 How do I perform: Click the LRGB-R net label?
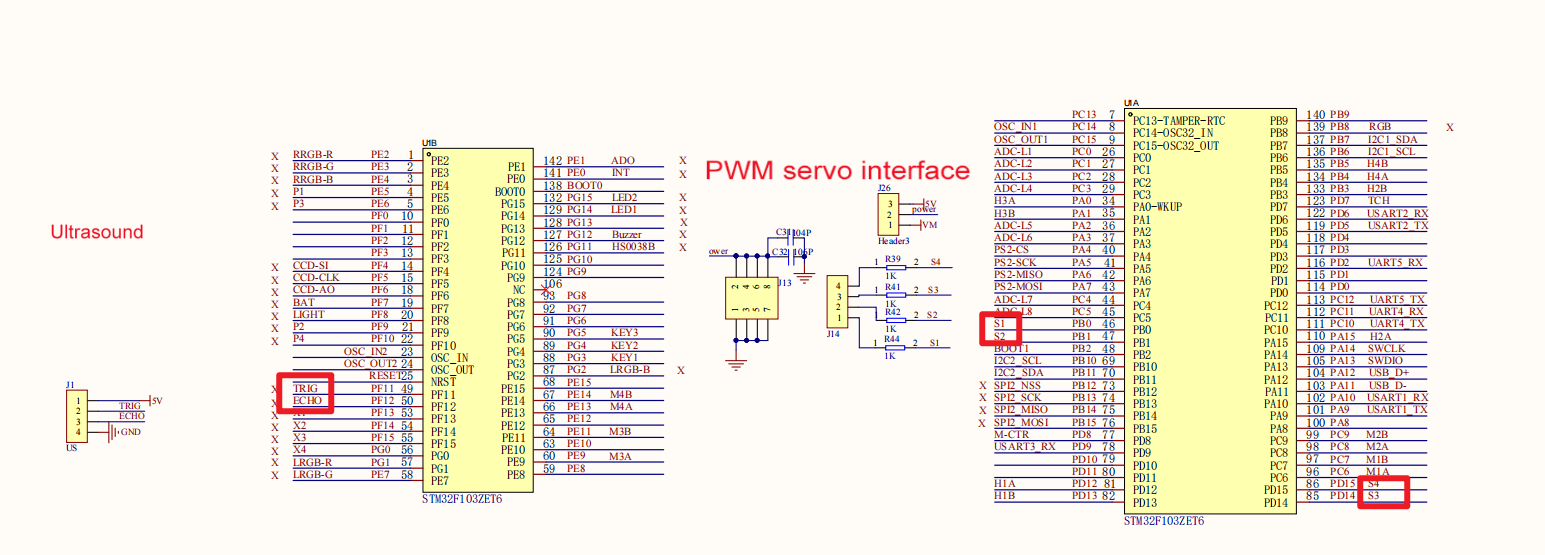pyautogui.click(x=313, y=462)
